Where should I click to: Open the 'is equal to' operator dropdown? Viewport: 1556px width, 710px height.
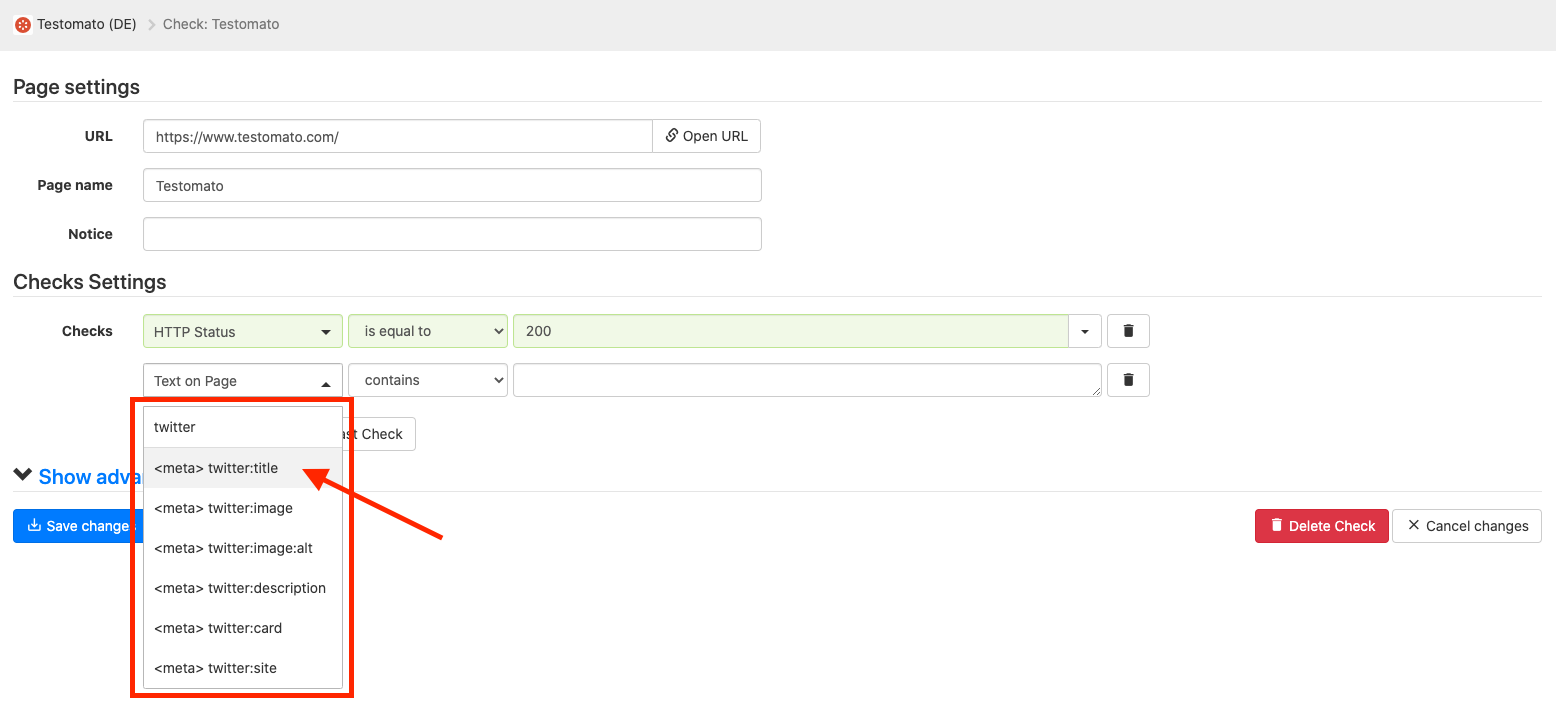point(428,331)
